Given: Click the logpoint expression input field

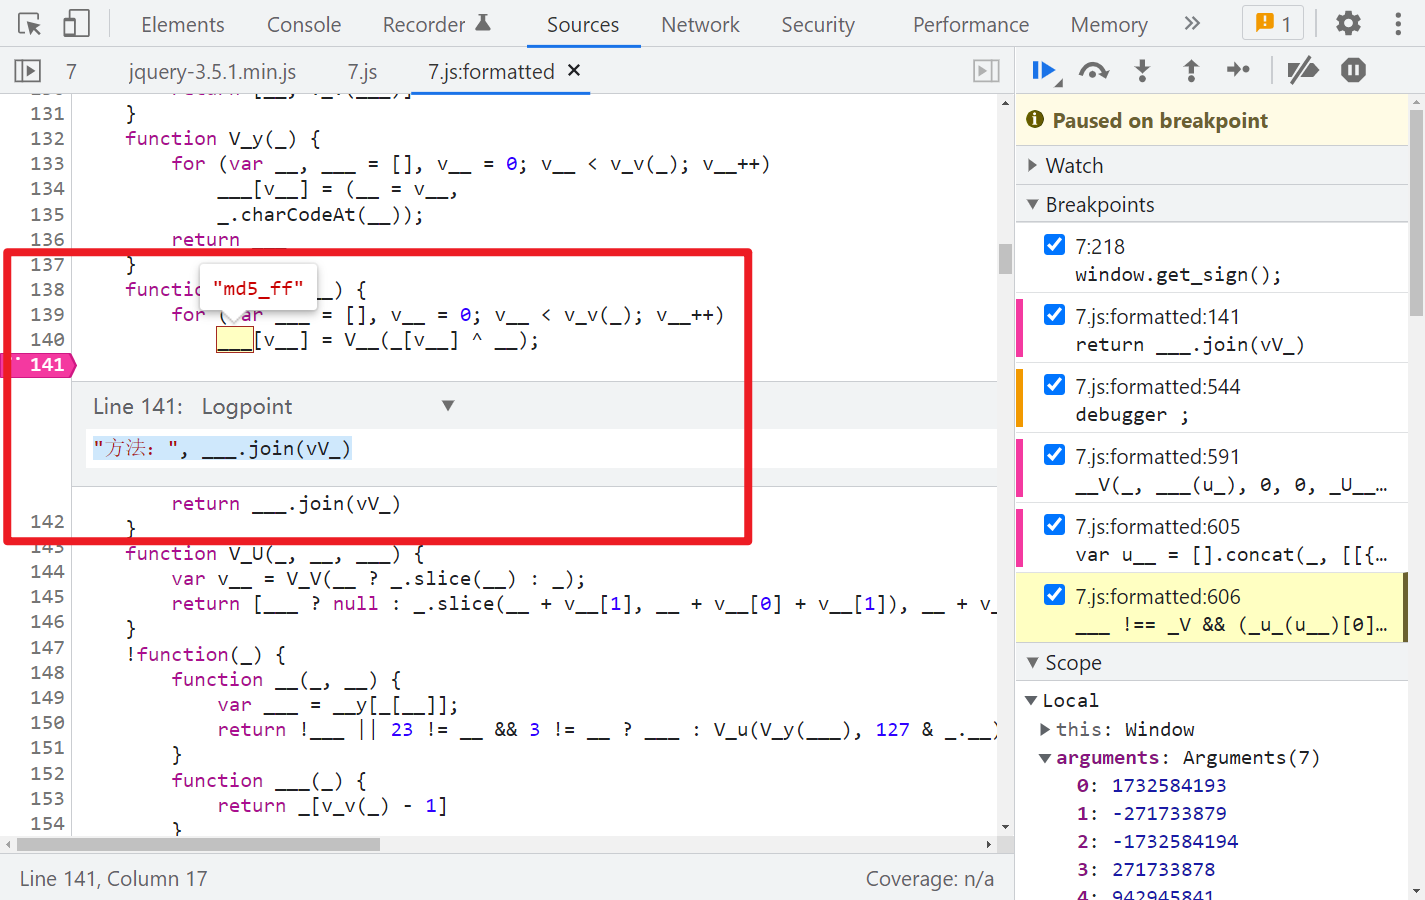Looking at the screenshot, I should 540,448.
